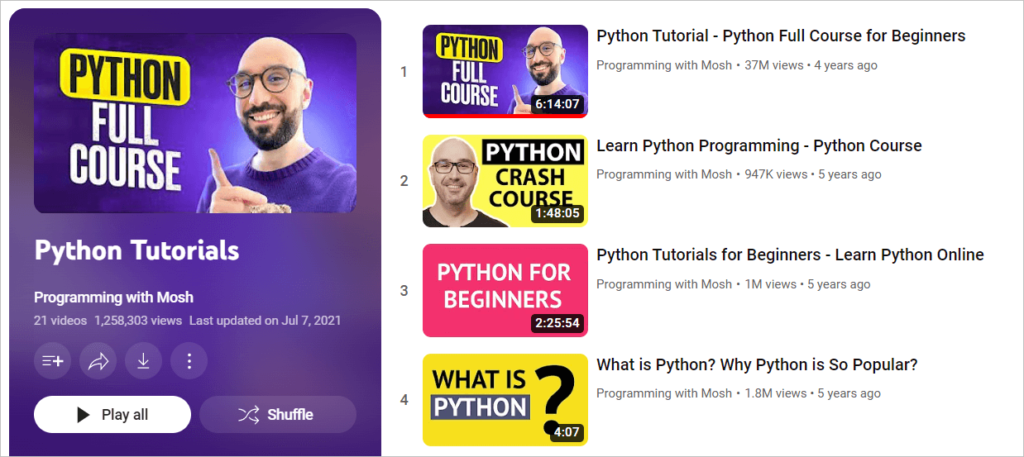Click Programming with Mosh channel under first video
This screenshot has width=1024, height=457.
(664, 65)
